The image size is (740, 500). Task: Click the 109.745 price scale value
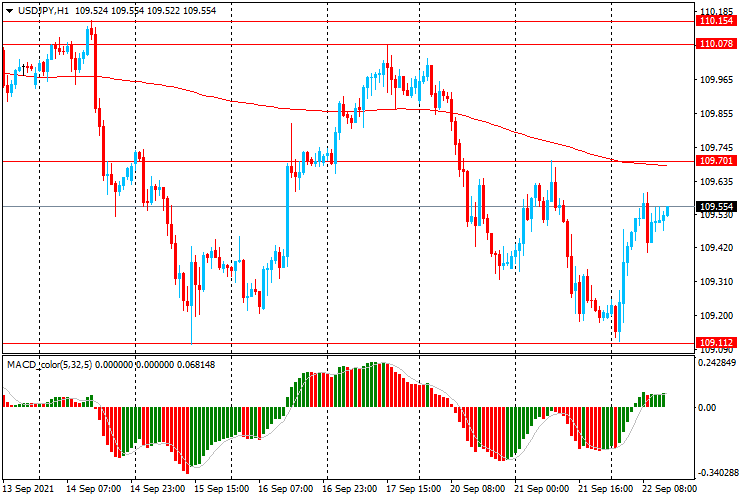(x=716, y=148)
